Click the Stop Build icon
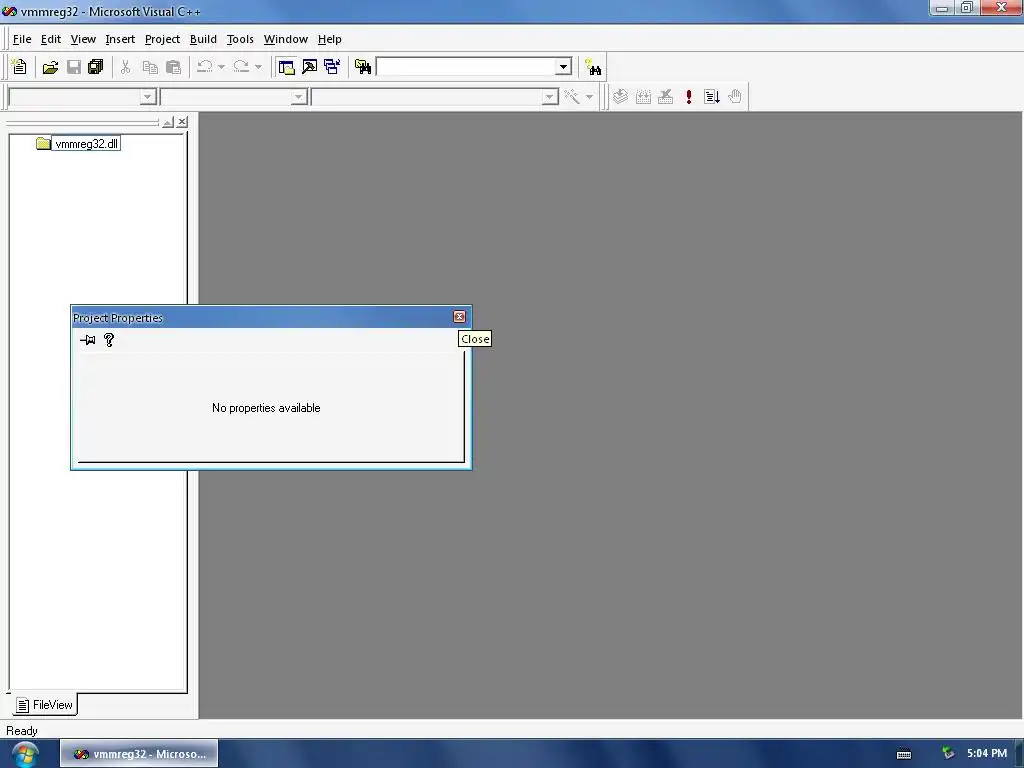The width and height of the screenshot is (1024, 768). 665,97
